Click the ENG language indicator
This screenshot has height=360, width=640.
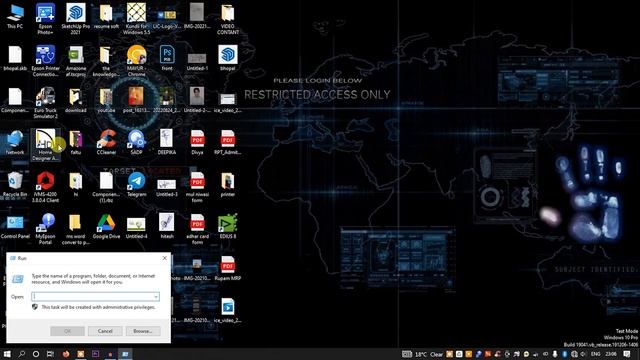[595, 354]
